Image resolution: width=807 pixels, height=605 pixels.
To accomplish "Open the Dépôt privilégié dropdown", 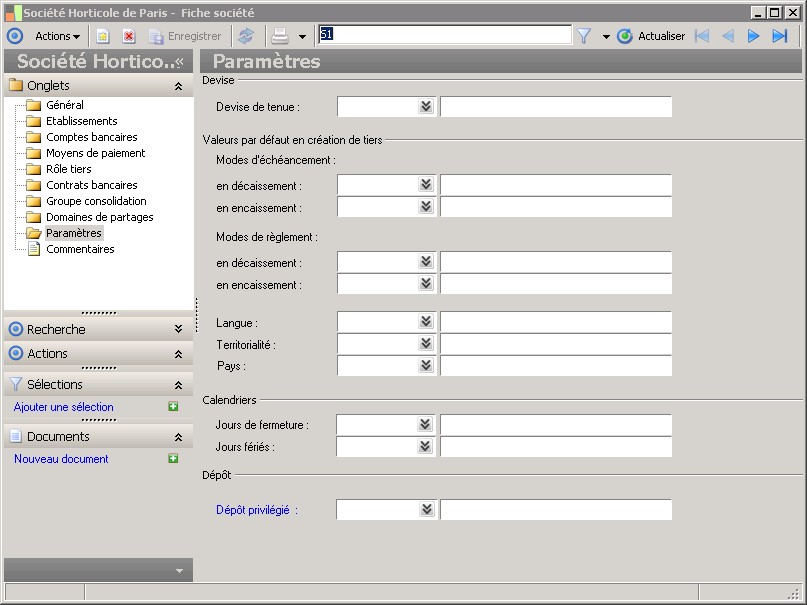I will point(426,510).
